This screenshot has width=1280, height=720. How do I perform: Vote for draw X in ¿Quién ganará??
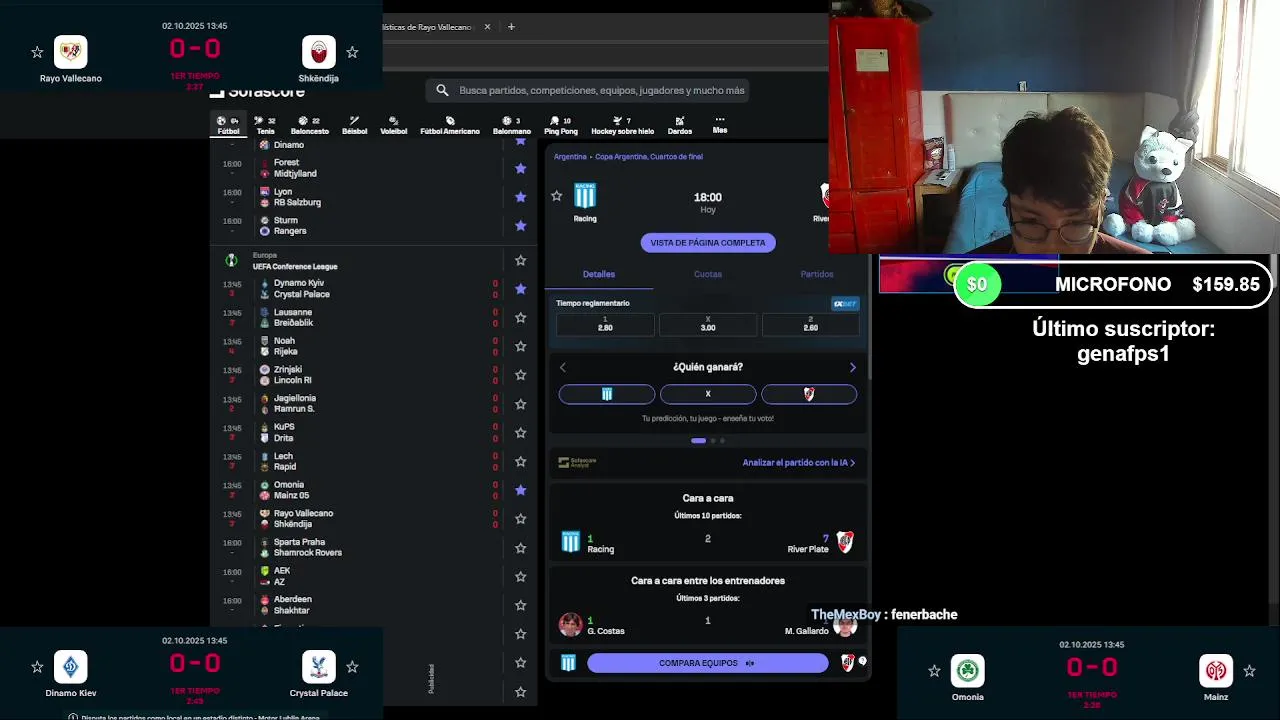tap(708, 394)
